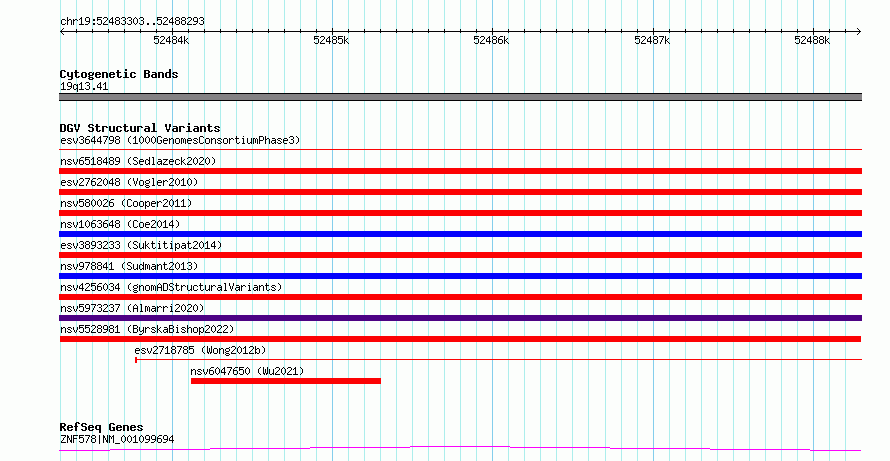Open the Cytogenetic Bands track title

(119, 74)
